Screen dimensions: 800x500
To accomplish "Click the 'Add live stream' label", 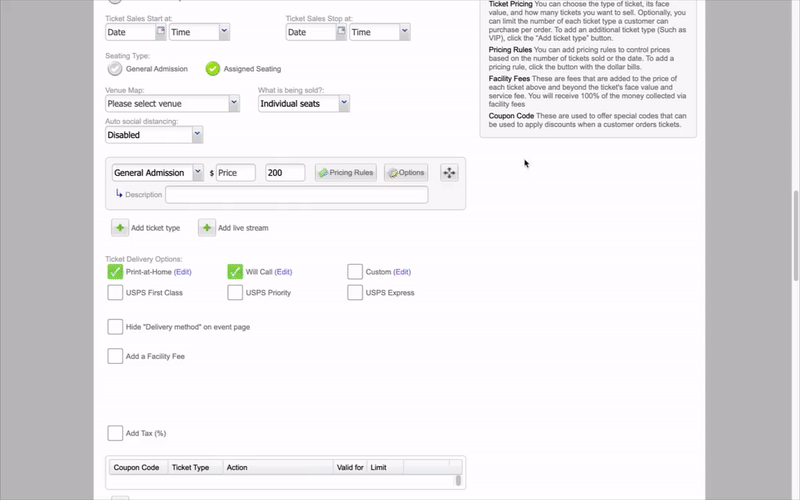I will pyautogui.click(x=243, y=228).
